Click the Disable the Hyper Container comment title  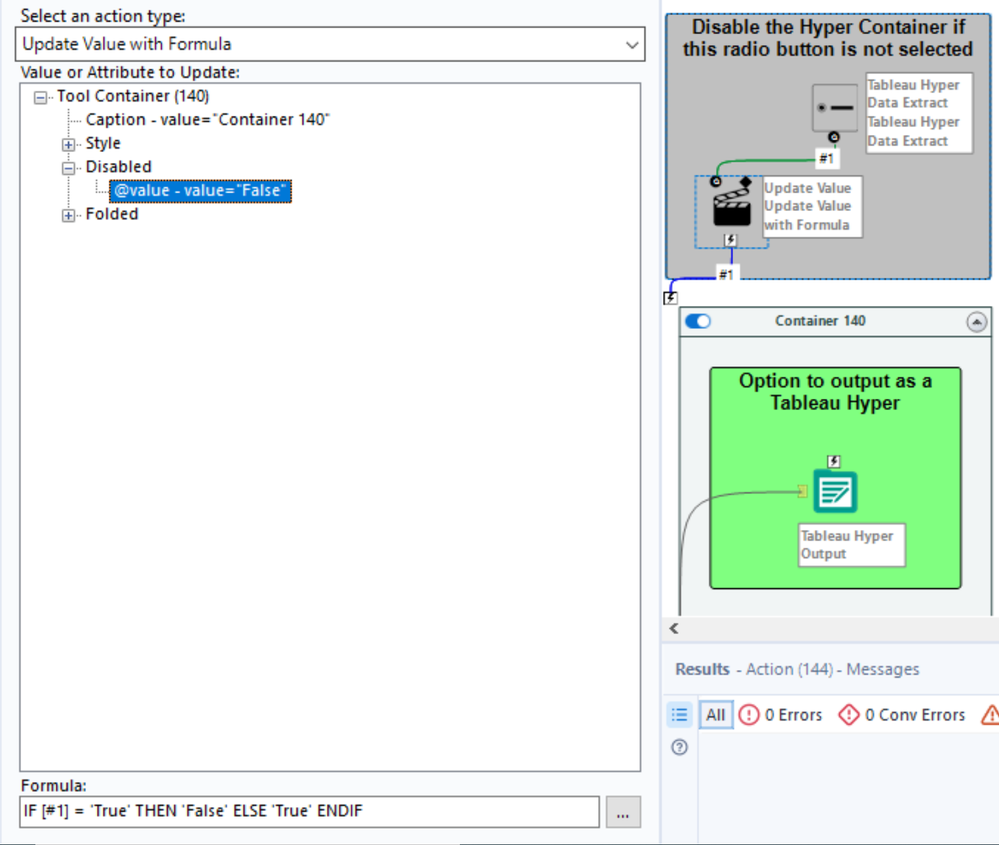(828, 38)
